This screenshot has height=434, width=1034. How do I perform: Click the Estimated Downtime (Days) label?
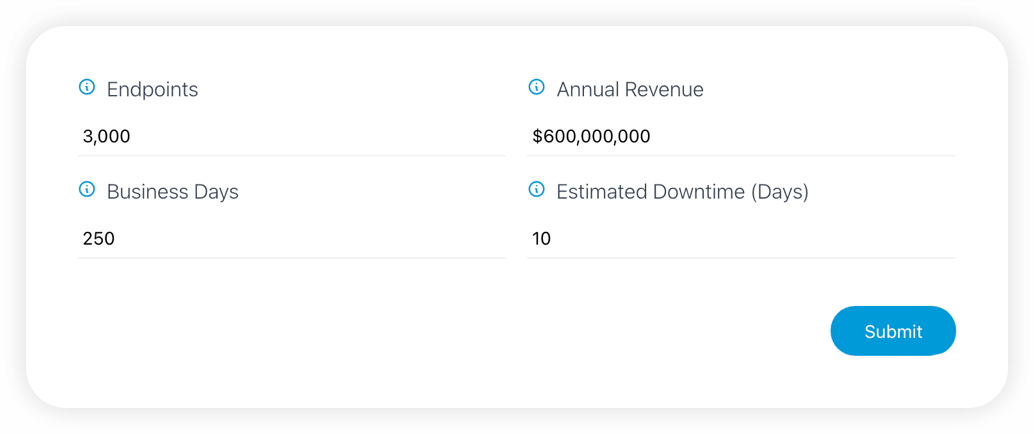tap(683, 192)
